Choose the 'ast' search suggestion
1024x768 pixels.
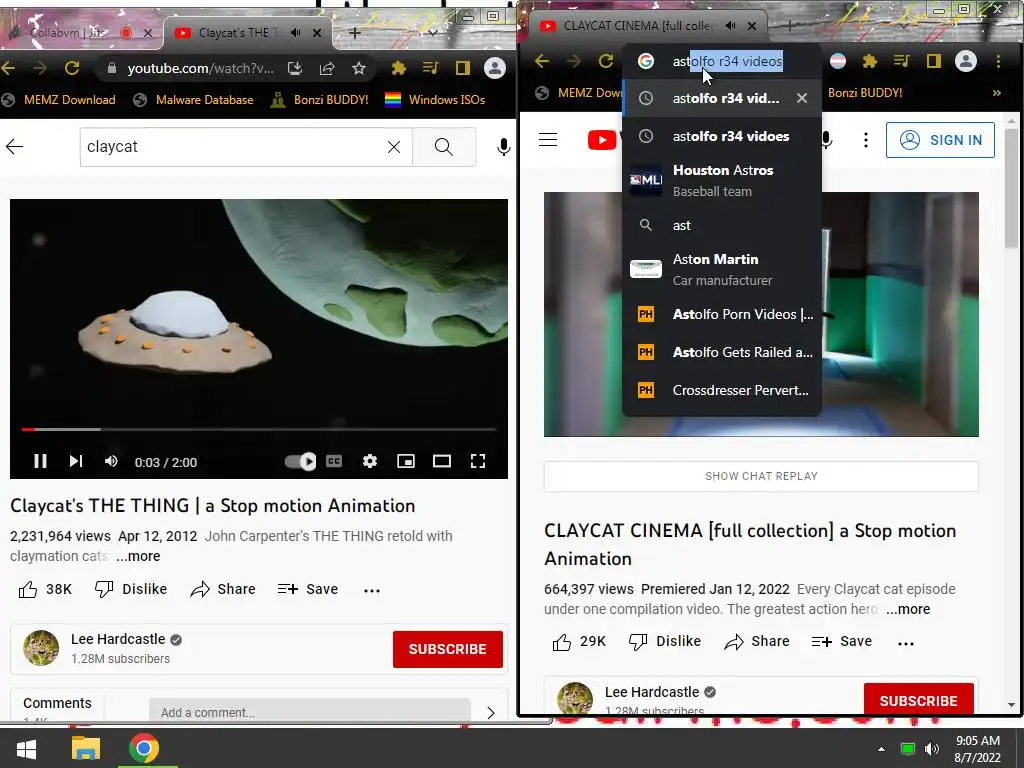click(722, 225)
